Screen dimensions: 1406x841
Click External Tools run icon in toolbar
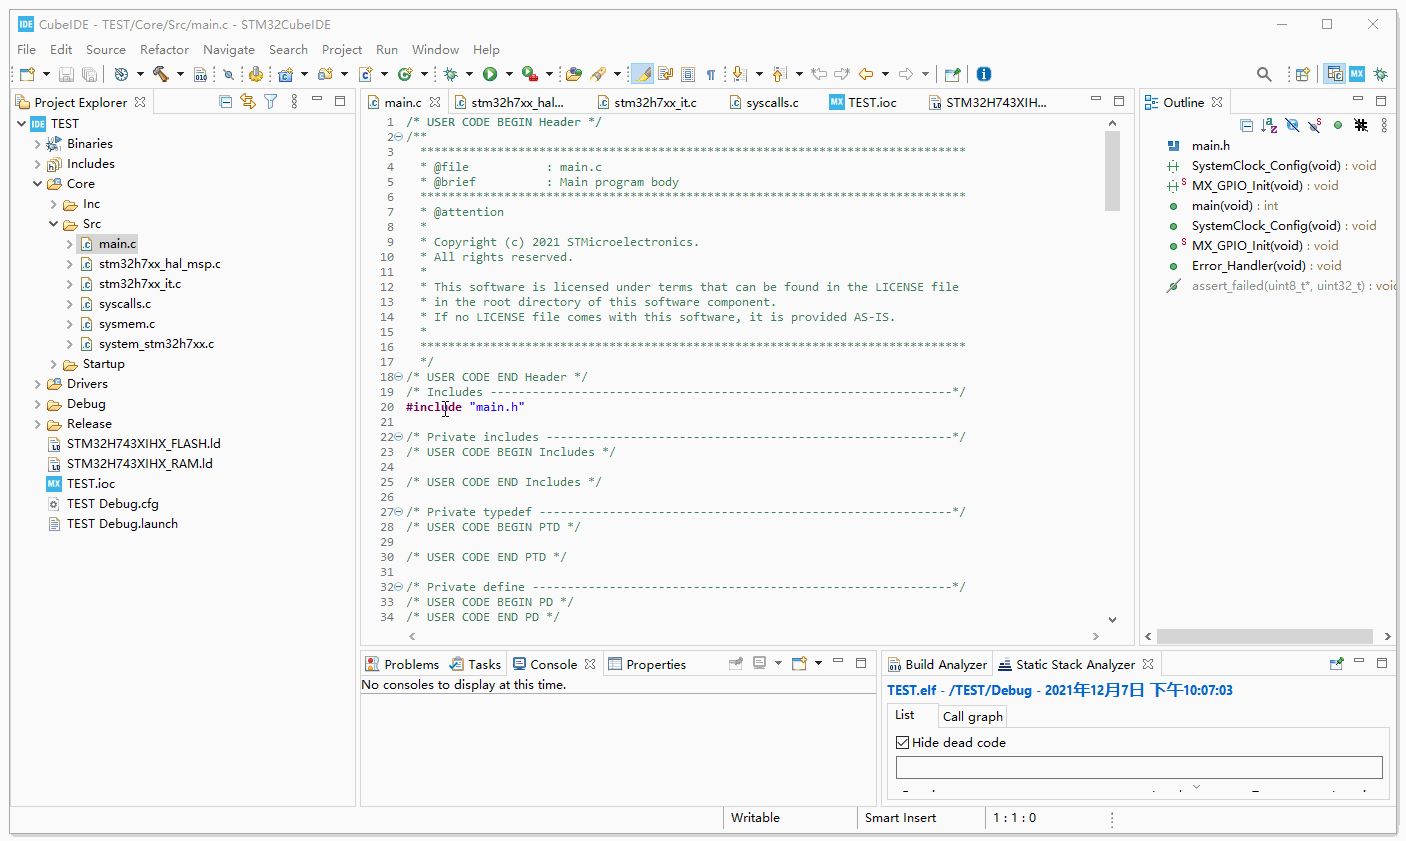pos(530,74)
